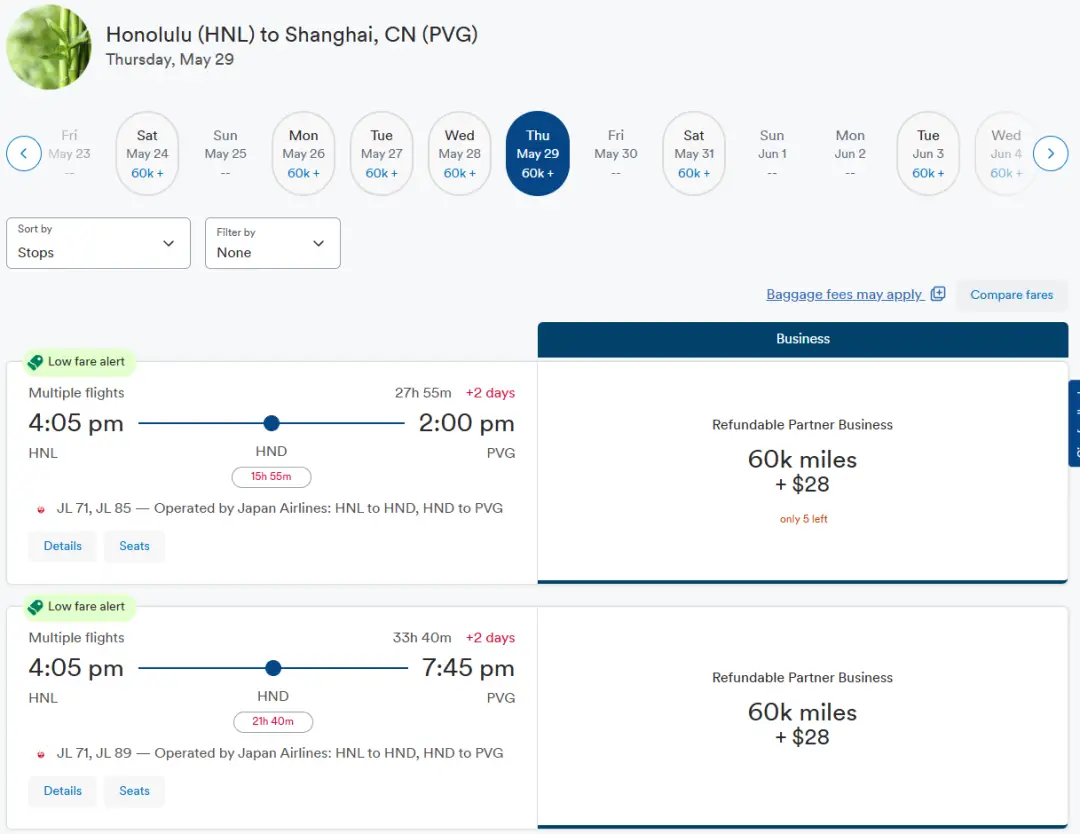
Task: Open Baggage fees may apply link
Action: [844, 294]
